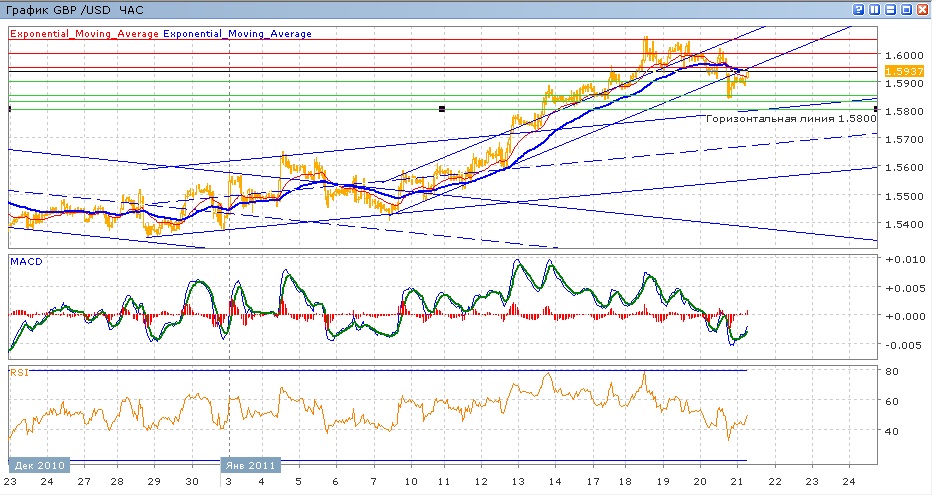Viewport: 933px width, 495px height.
Task: Click the MACD indicator label
Action: pos(26,262)
